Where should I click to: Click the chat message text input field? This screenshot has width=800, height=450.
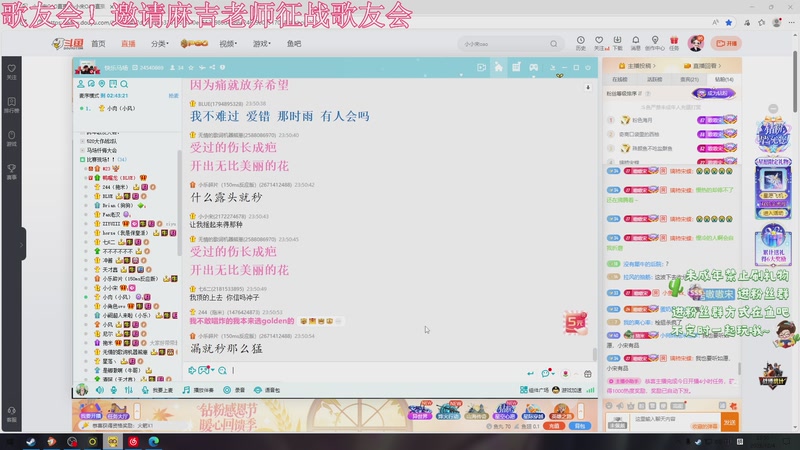point(378,371)
